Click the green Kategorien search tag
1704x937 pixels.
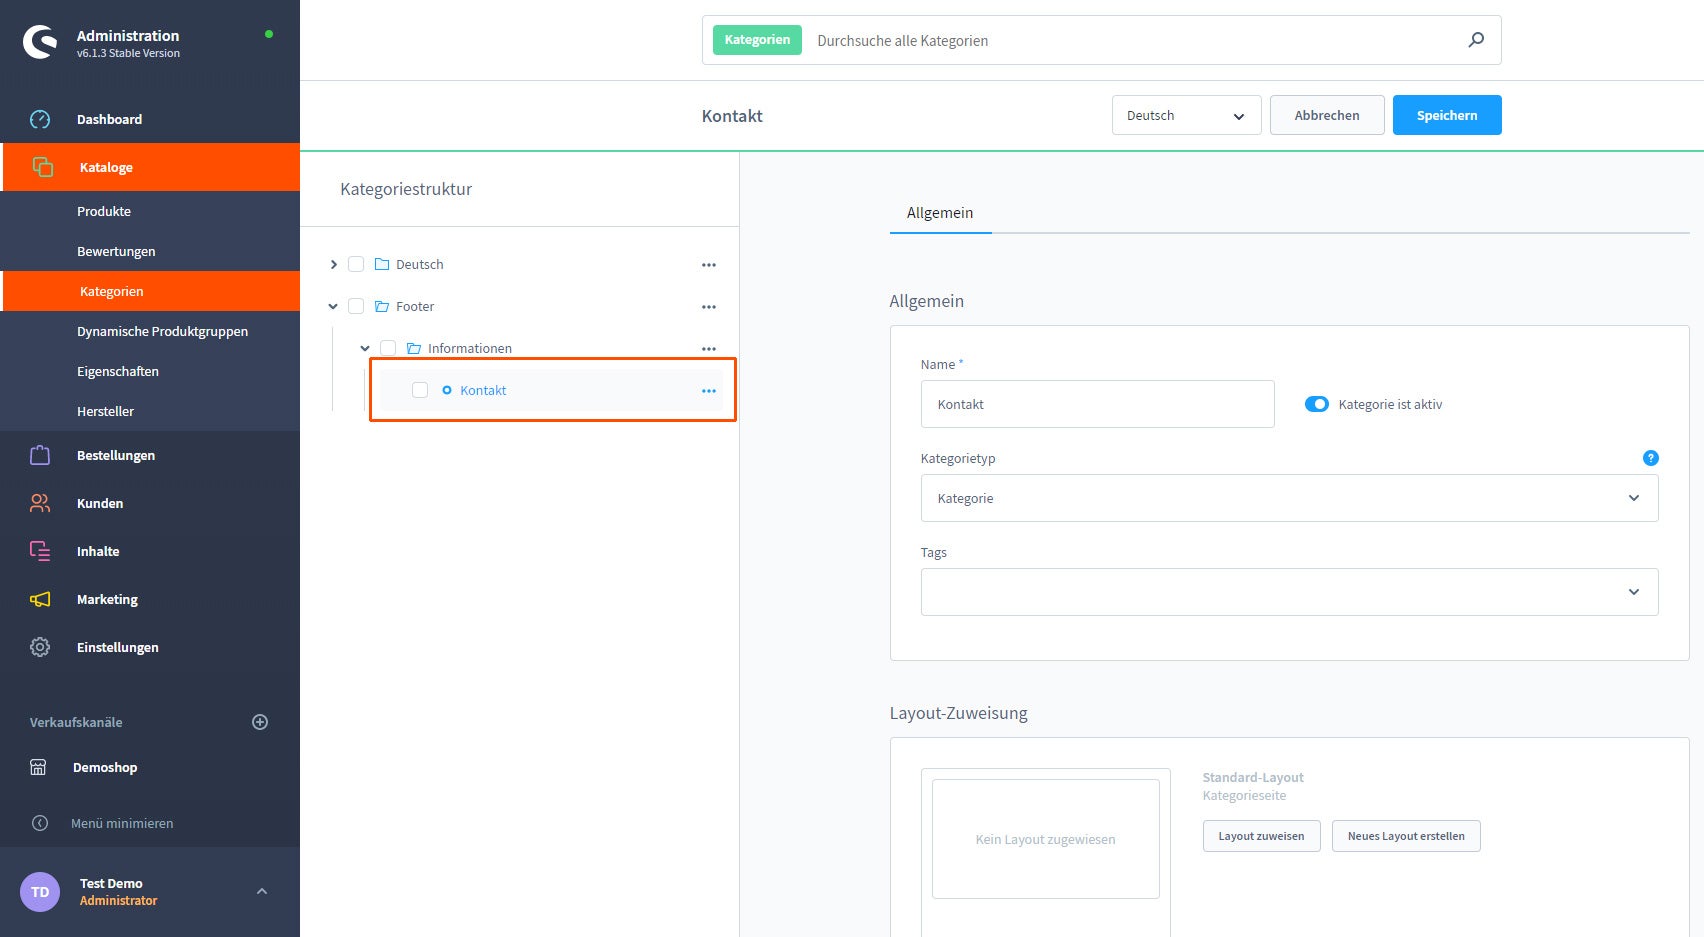757,40
